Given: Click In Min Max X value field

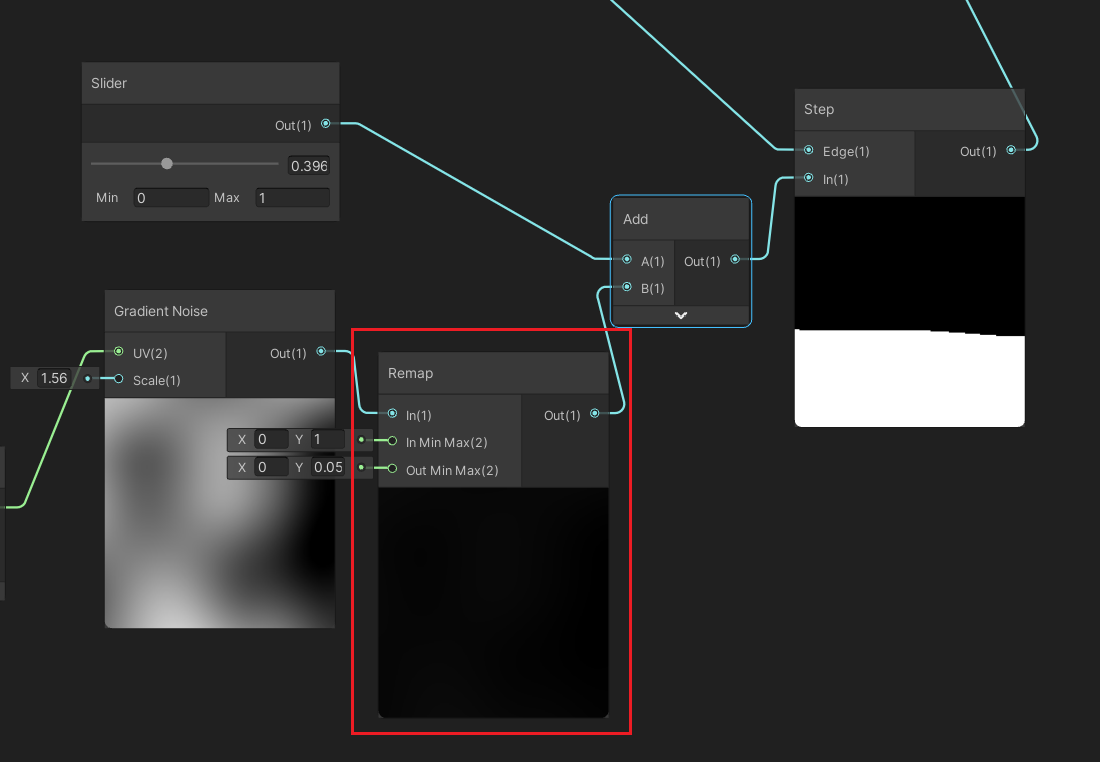Looking at the screenshot, I should [x=271, y=439].
